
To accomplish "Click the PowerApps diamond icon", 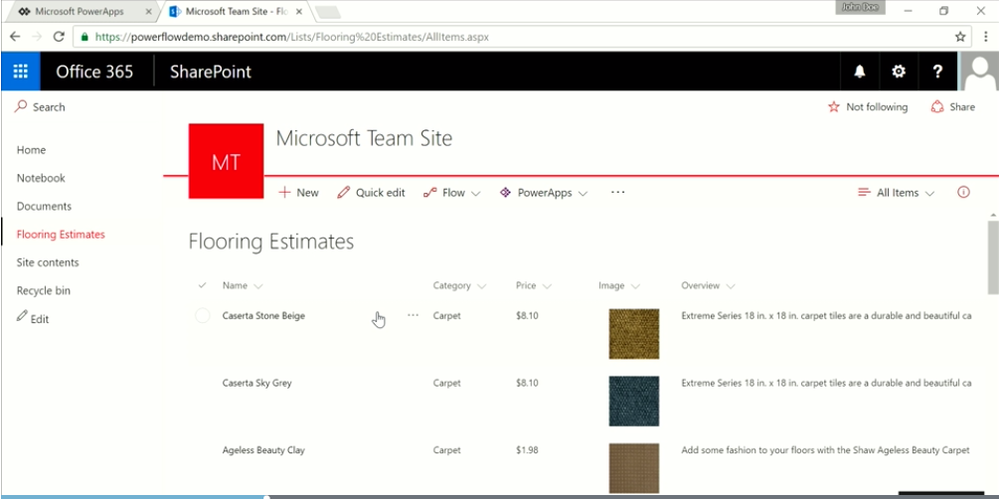I will [x=505, y=192].
